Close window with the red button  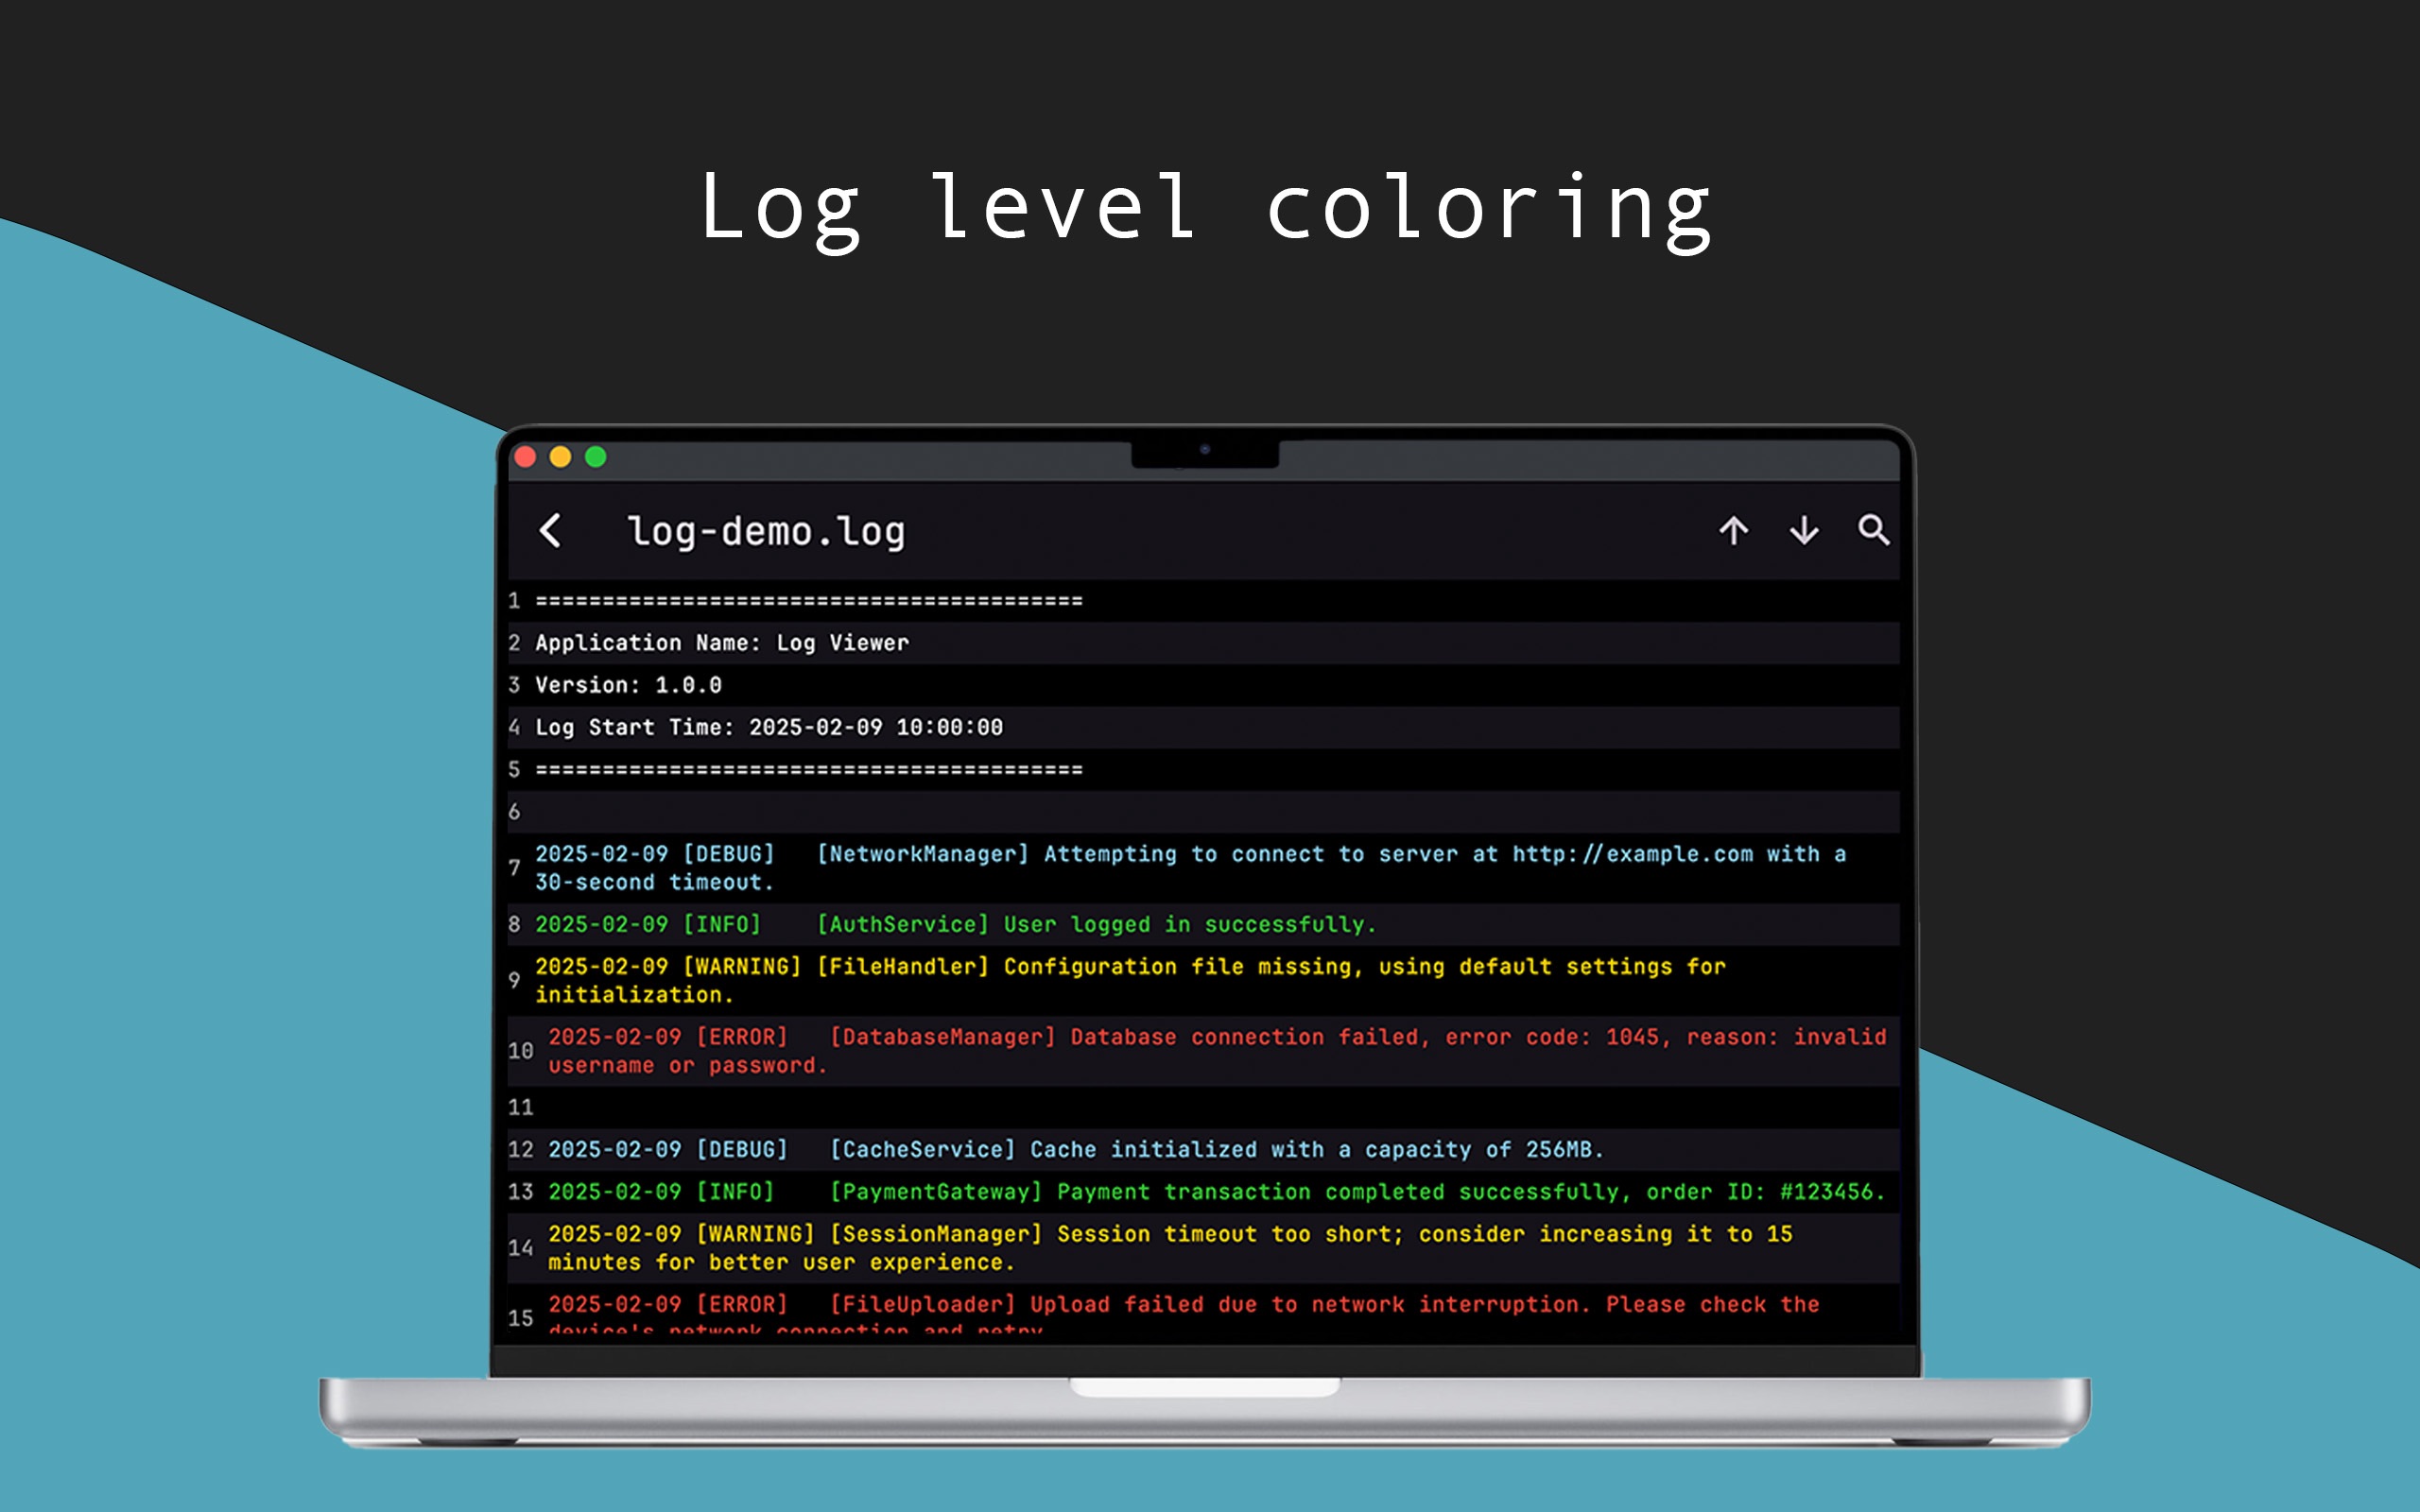click(525, 457)
